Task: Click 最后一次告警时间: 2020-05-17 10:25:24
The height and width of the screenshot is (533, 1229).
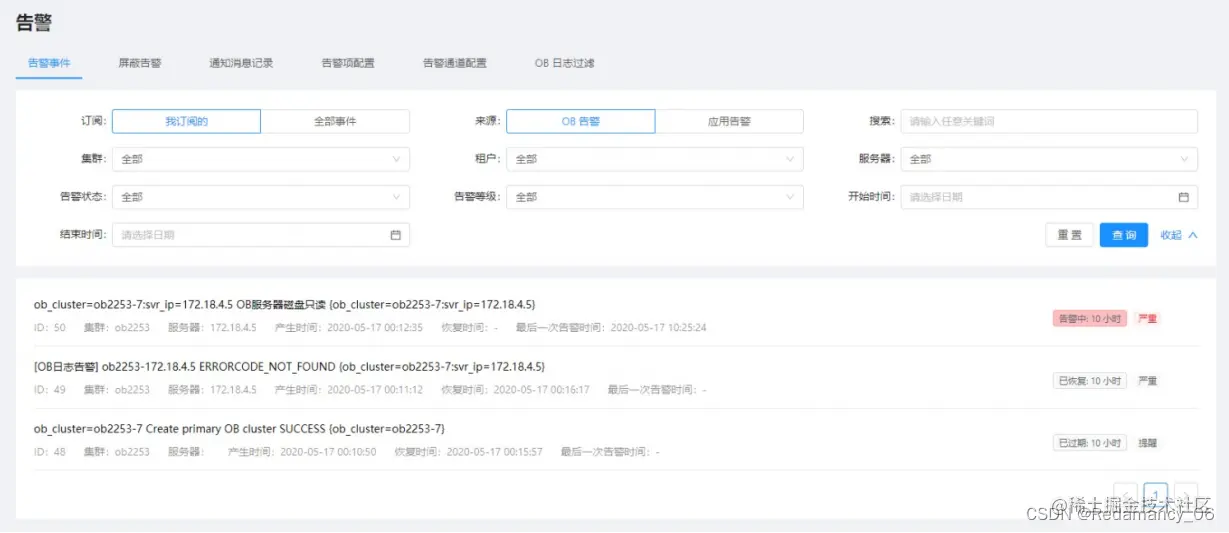Action: click(611, 327)
